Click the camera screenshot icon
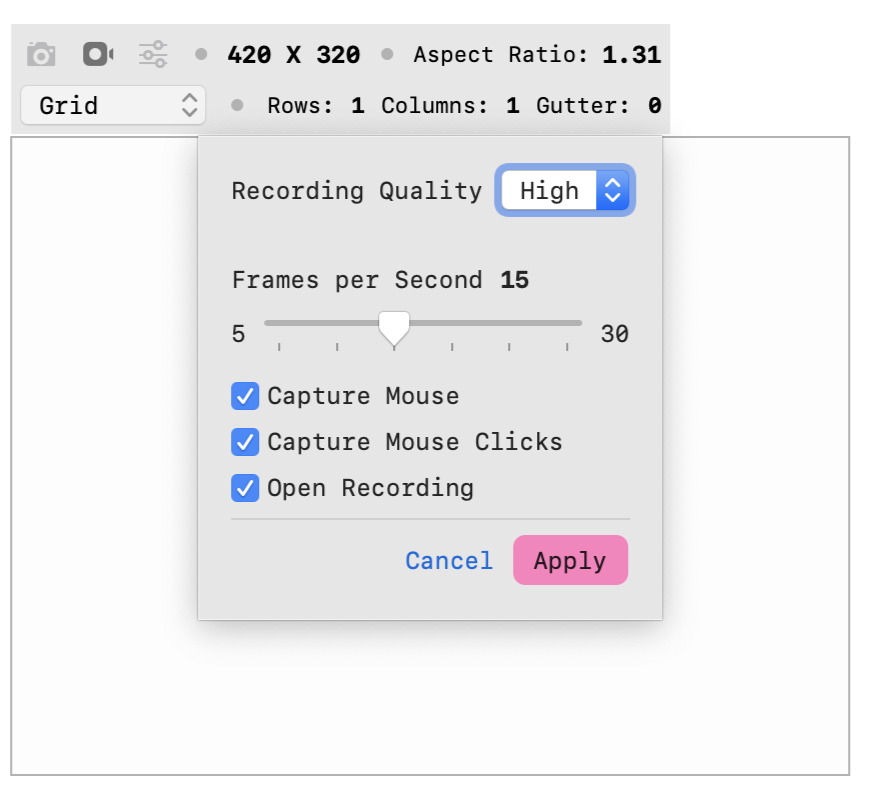 coord(41,54)
